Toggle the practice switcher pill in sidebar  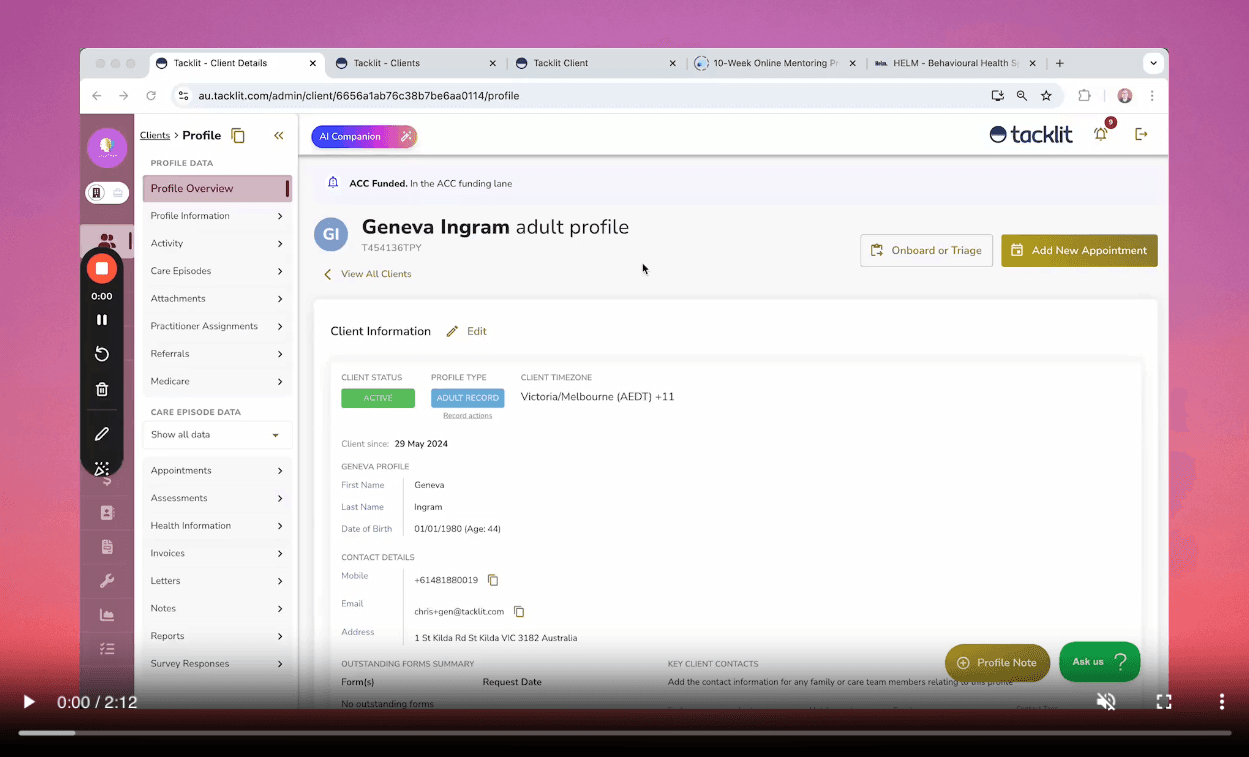(107, 193)
